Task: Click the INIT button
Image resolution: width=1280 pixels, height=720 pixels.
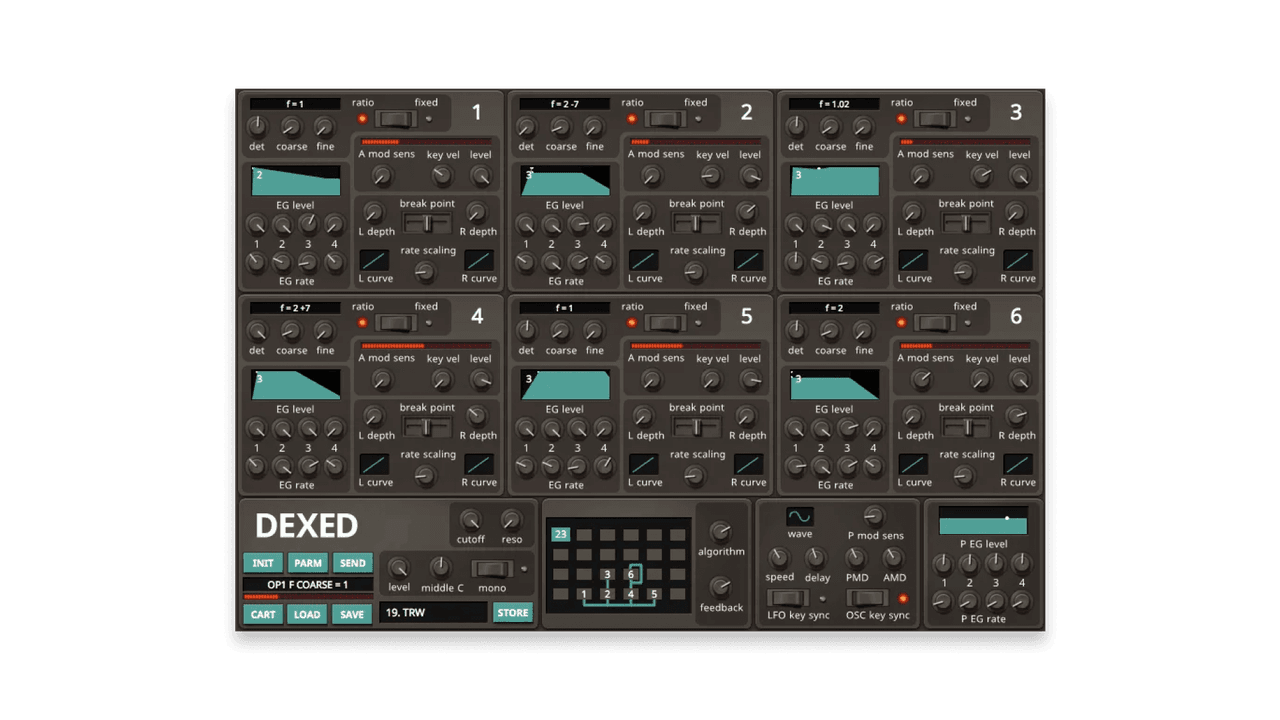Action: 263,563
